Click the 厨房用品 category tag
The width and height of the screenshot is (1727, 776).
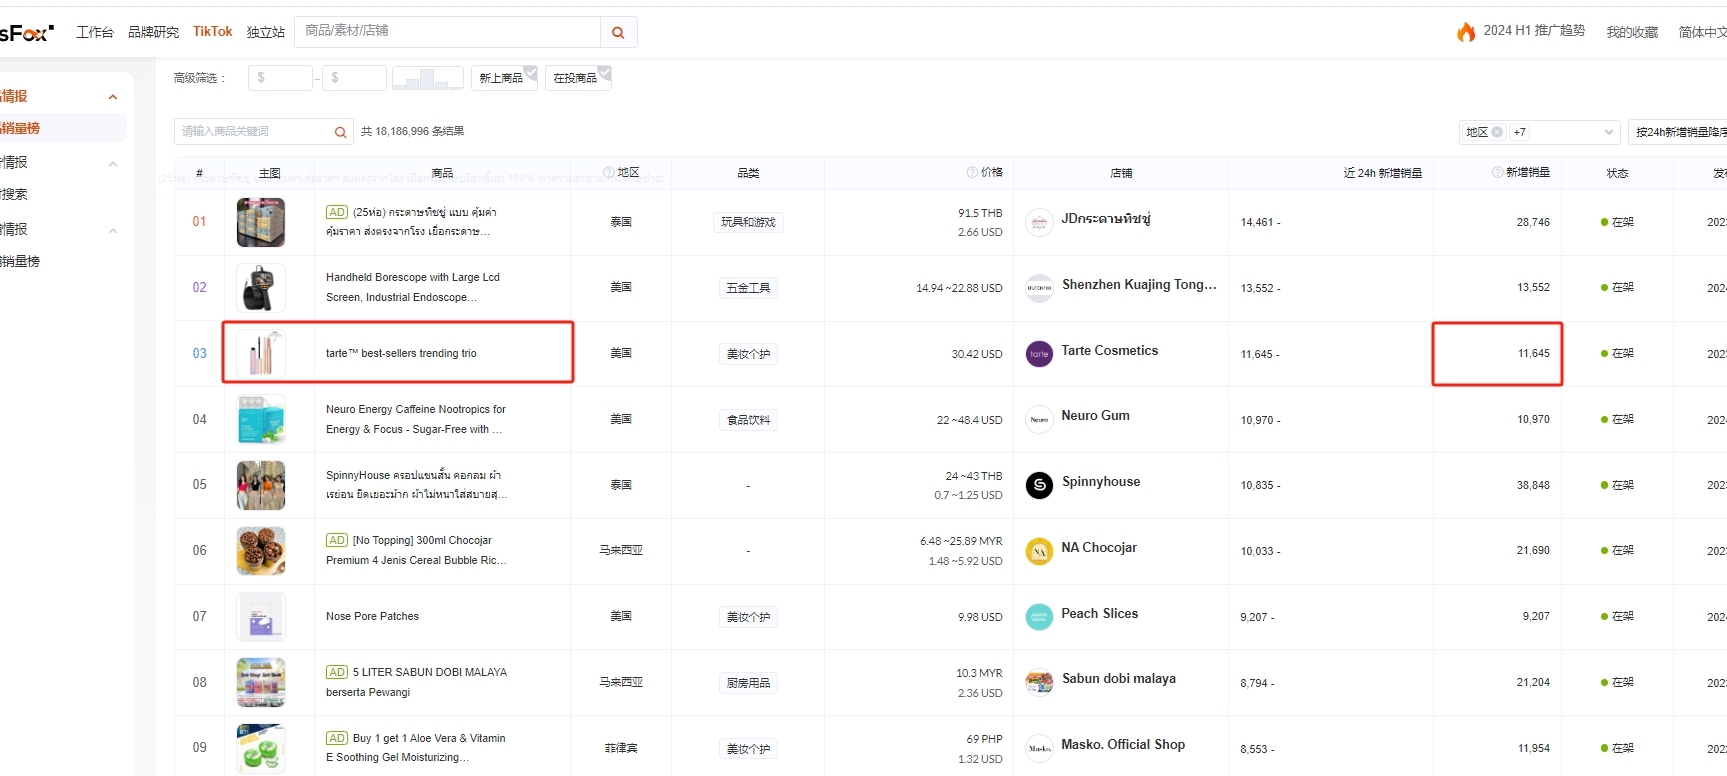point(748,683)
